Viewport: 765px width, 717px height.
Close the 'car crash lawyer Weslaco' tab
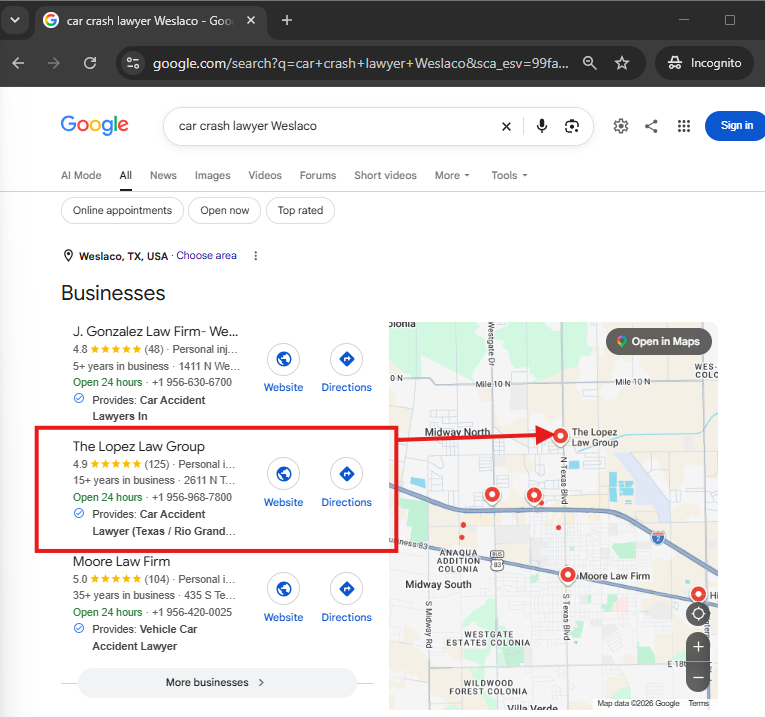tap(251, 20)
